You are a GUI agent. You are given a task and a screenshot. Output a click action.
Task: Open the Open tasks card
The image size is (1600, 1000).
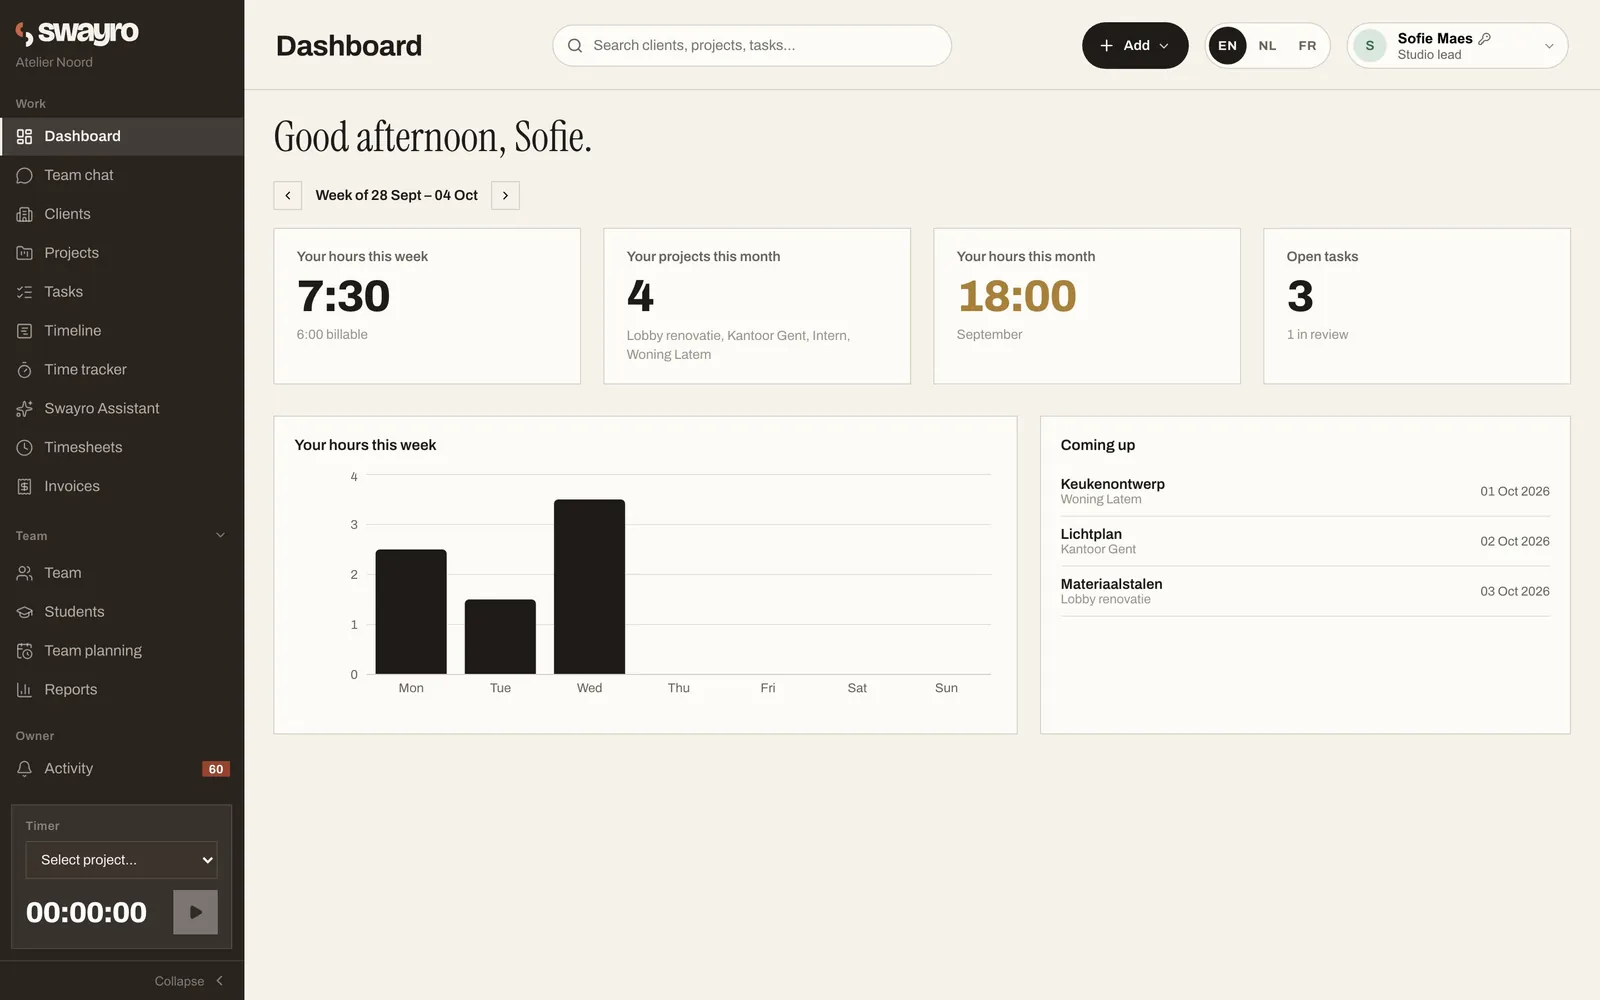[x=1417, y=306]
